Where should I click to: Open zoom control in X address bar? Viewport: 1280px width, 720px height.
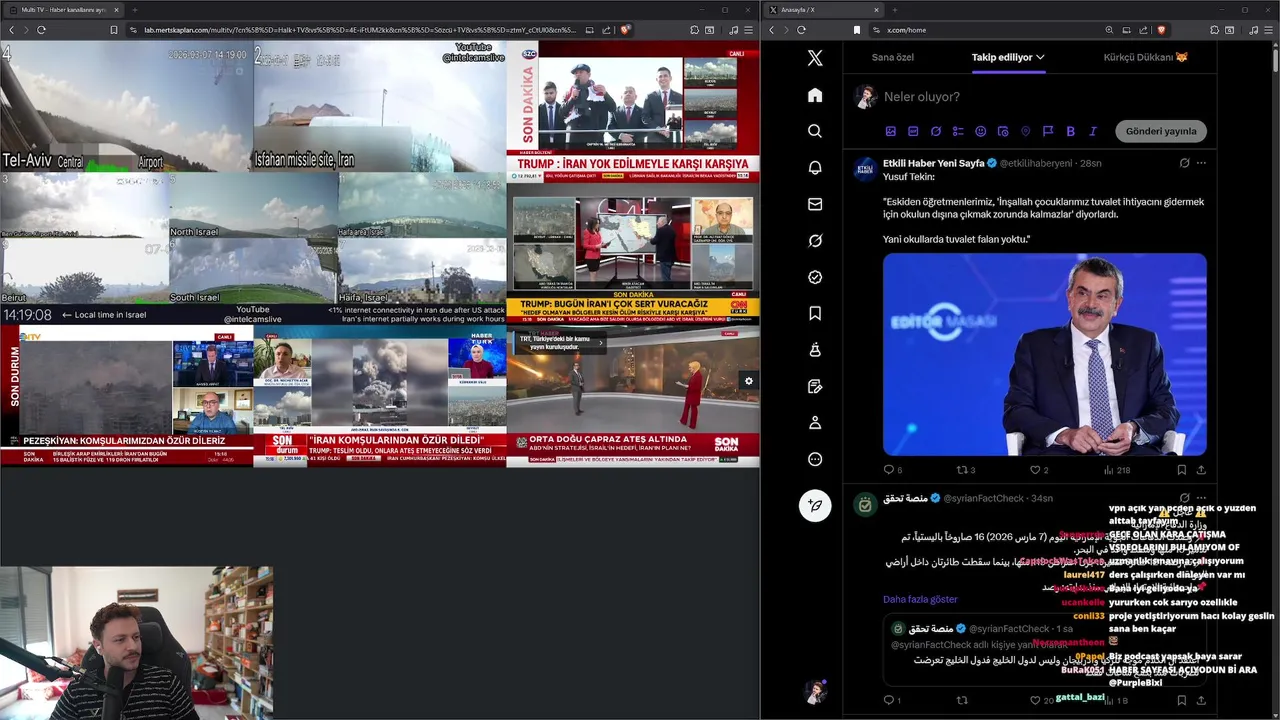(x=1109, y=30)
